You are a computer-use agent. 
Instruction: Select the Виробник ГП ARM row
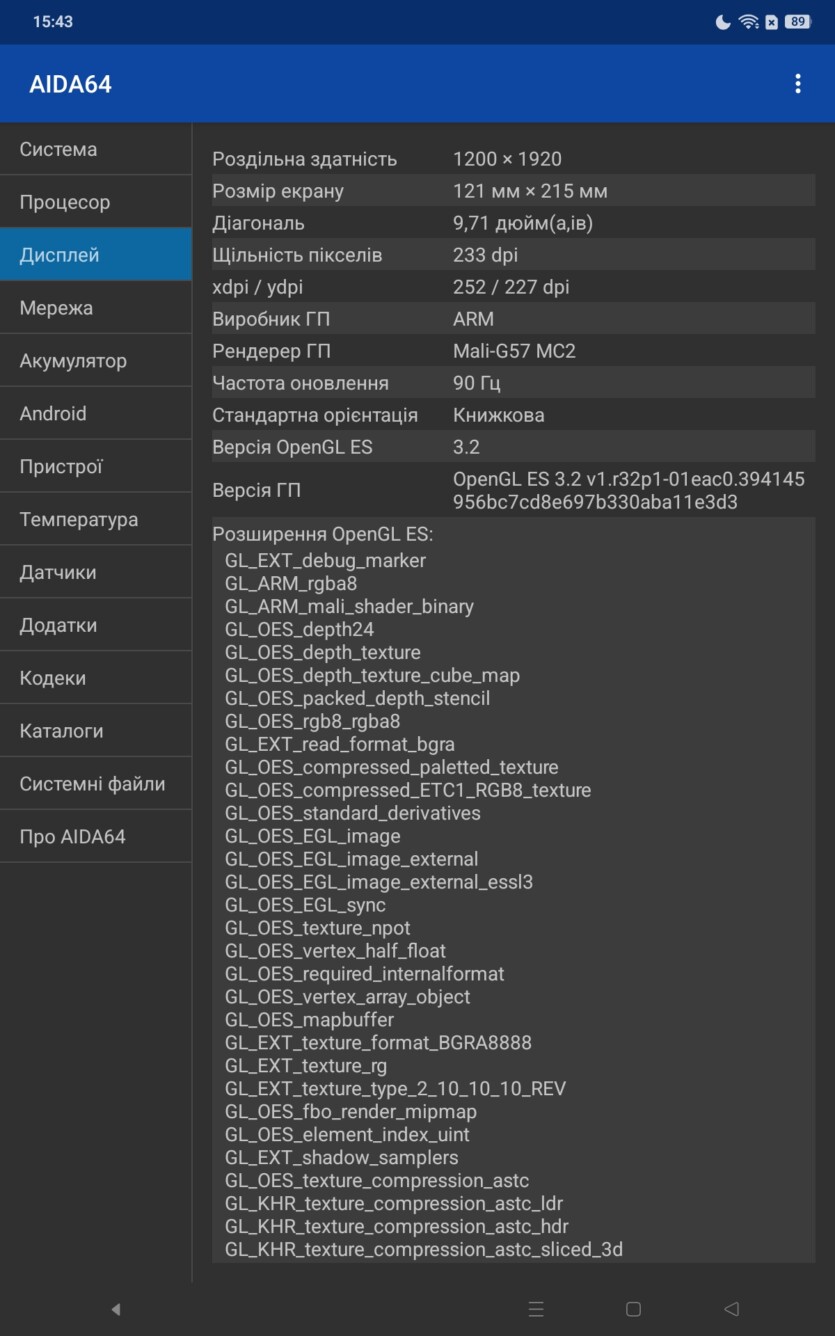(x=513, y=319)
